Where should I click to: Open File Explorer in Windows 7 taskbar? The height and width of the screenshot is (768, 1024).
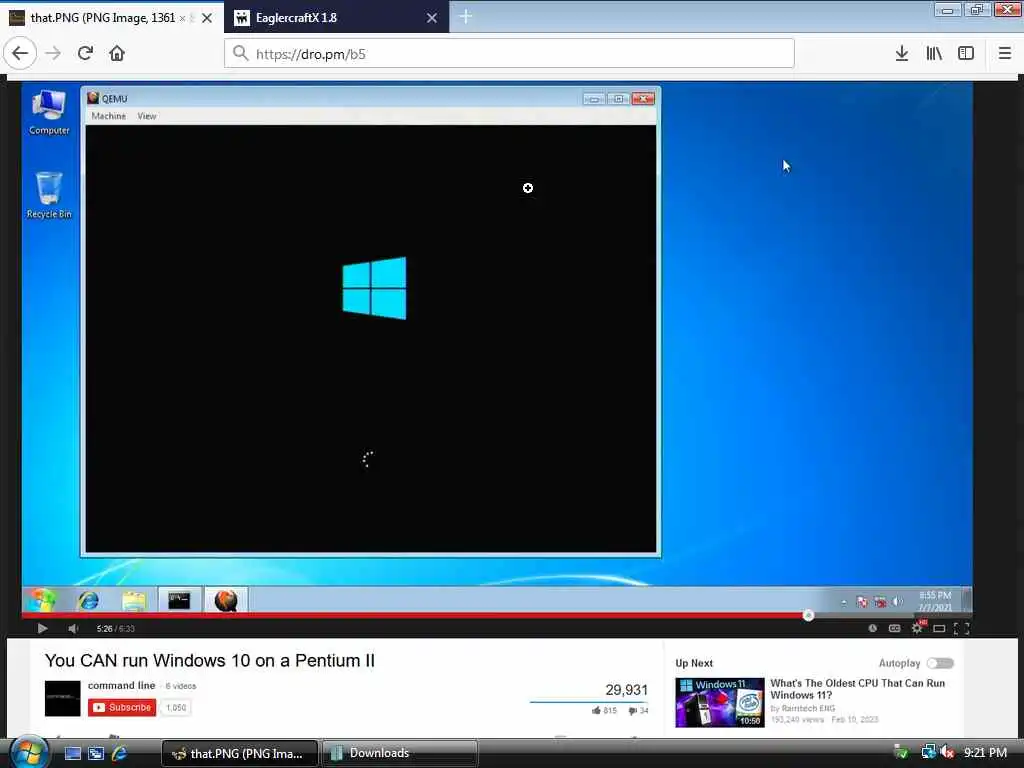[x=134, y=600]
